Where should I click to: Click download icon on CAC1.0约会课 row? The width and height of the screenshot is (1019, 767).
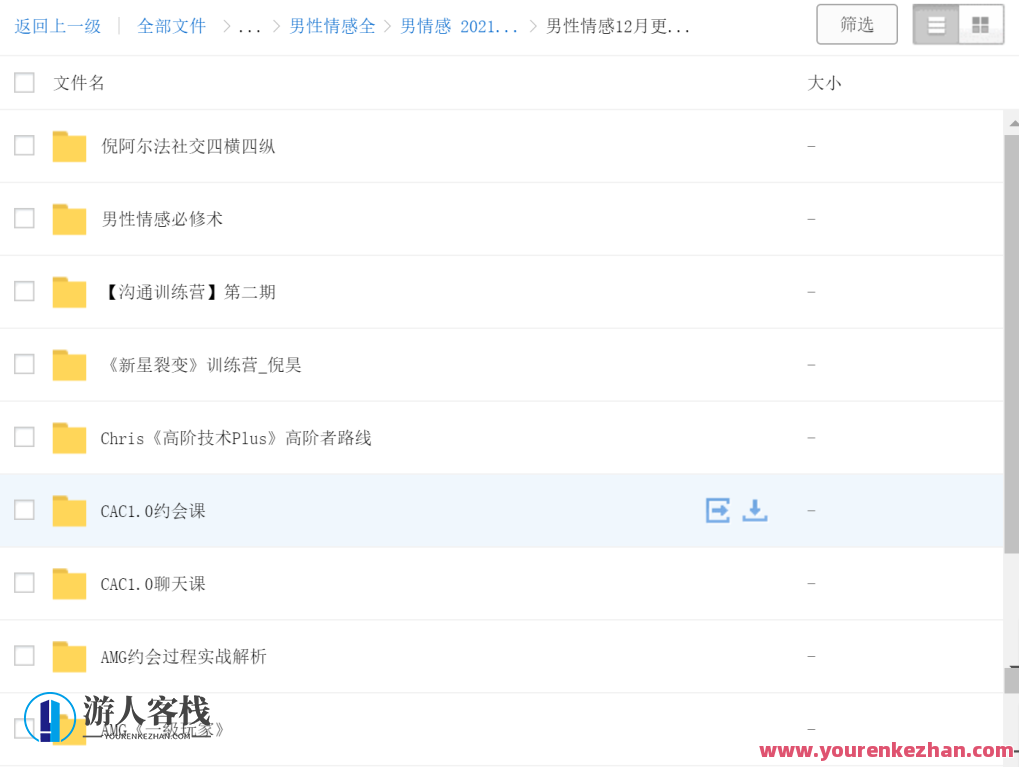pyautogui.click(x=755, y=510)
